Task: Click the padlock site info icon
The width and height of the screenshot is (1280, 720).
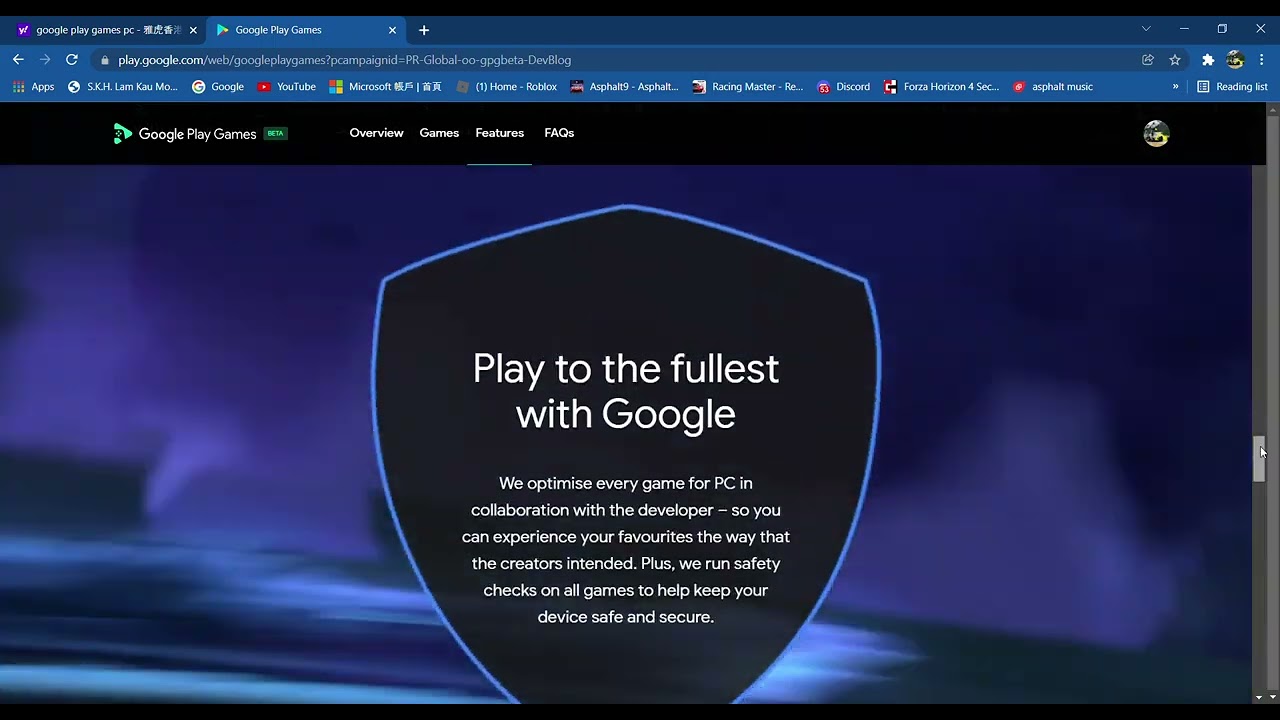Action: tap(105, 60)
